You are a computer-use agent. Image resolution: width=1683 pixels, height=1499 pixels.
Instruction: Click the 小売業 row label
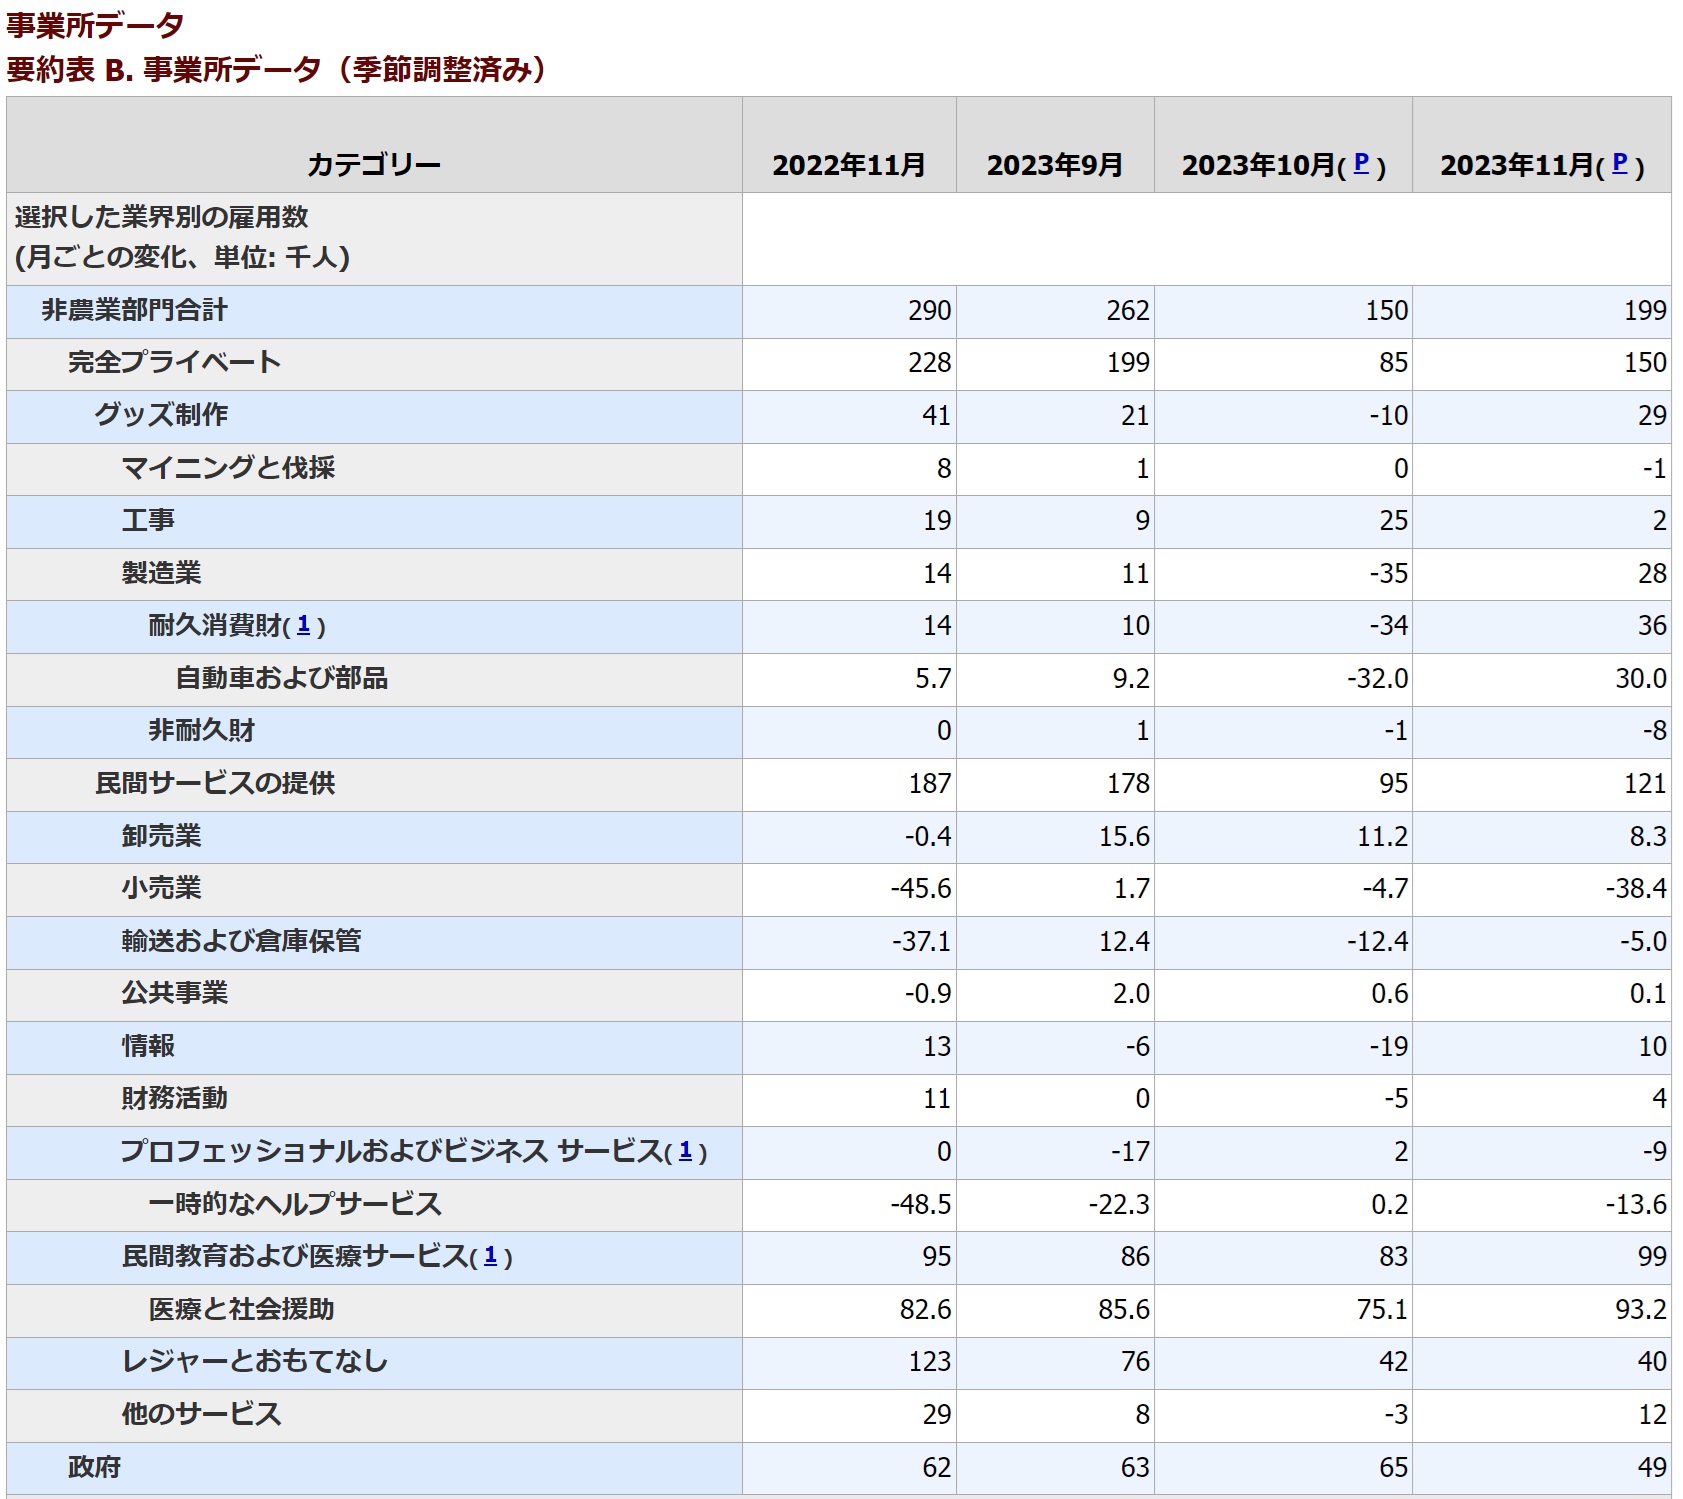[161, 888]
